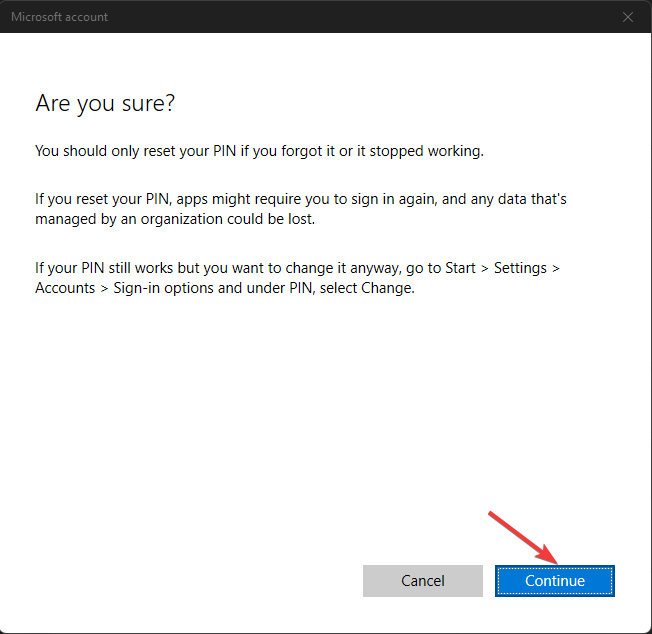Click the paragraph warning about organization data loss
Image resolution: width=652 pixels, height=634 pixels.
[x=301, y=209]
